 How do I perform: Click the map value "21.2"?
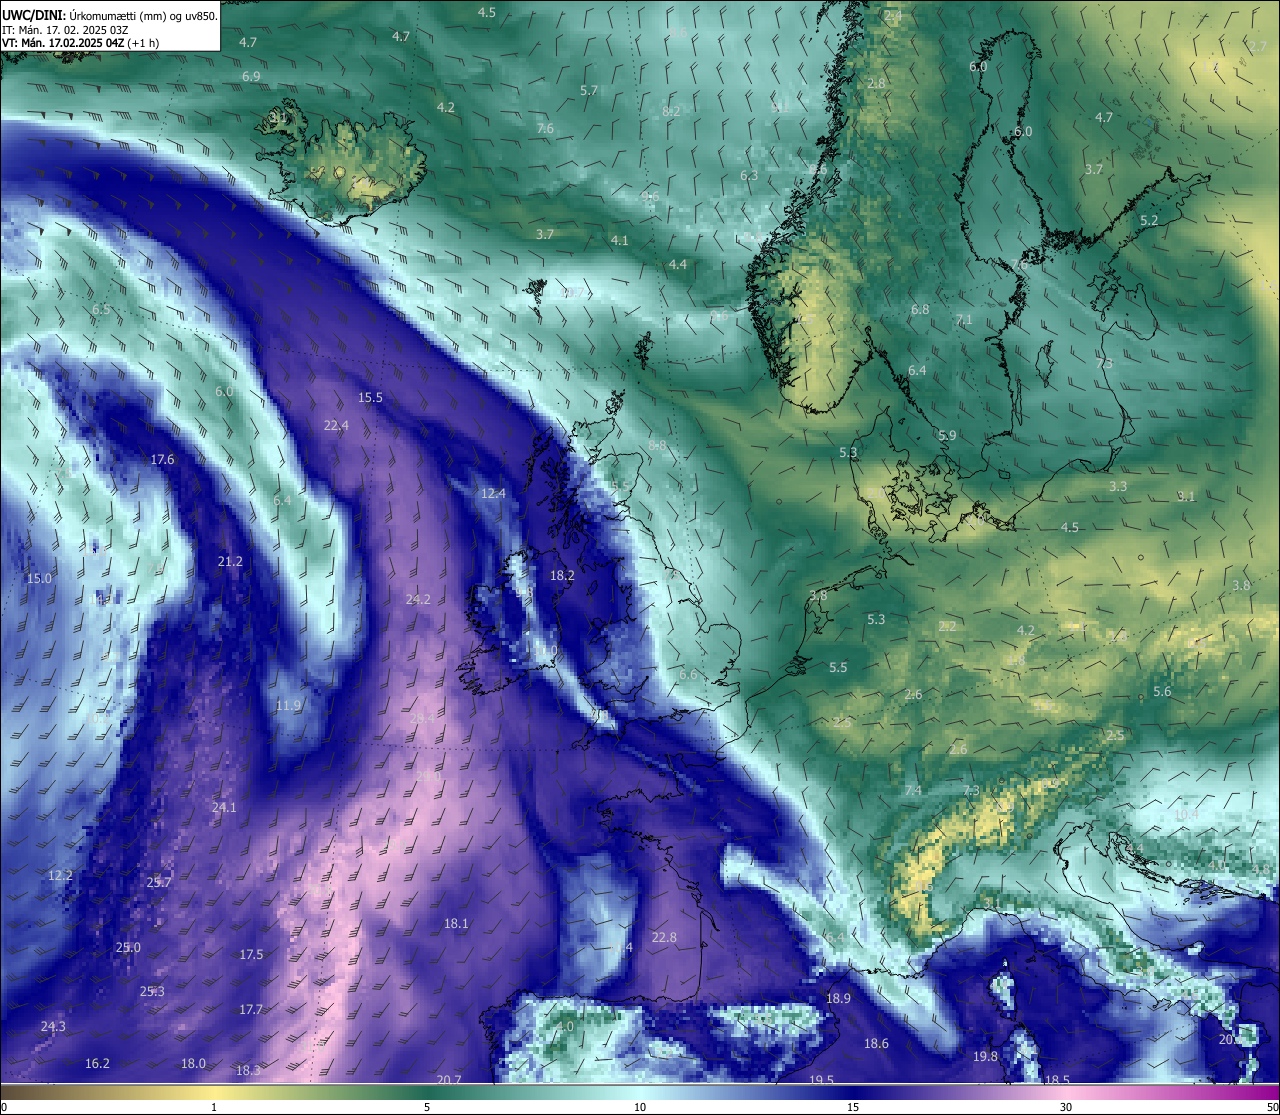click(x=230, y=561)
